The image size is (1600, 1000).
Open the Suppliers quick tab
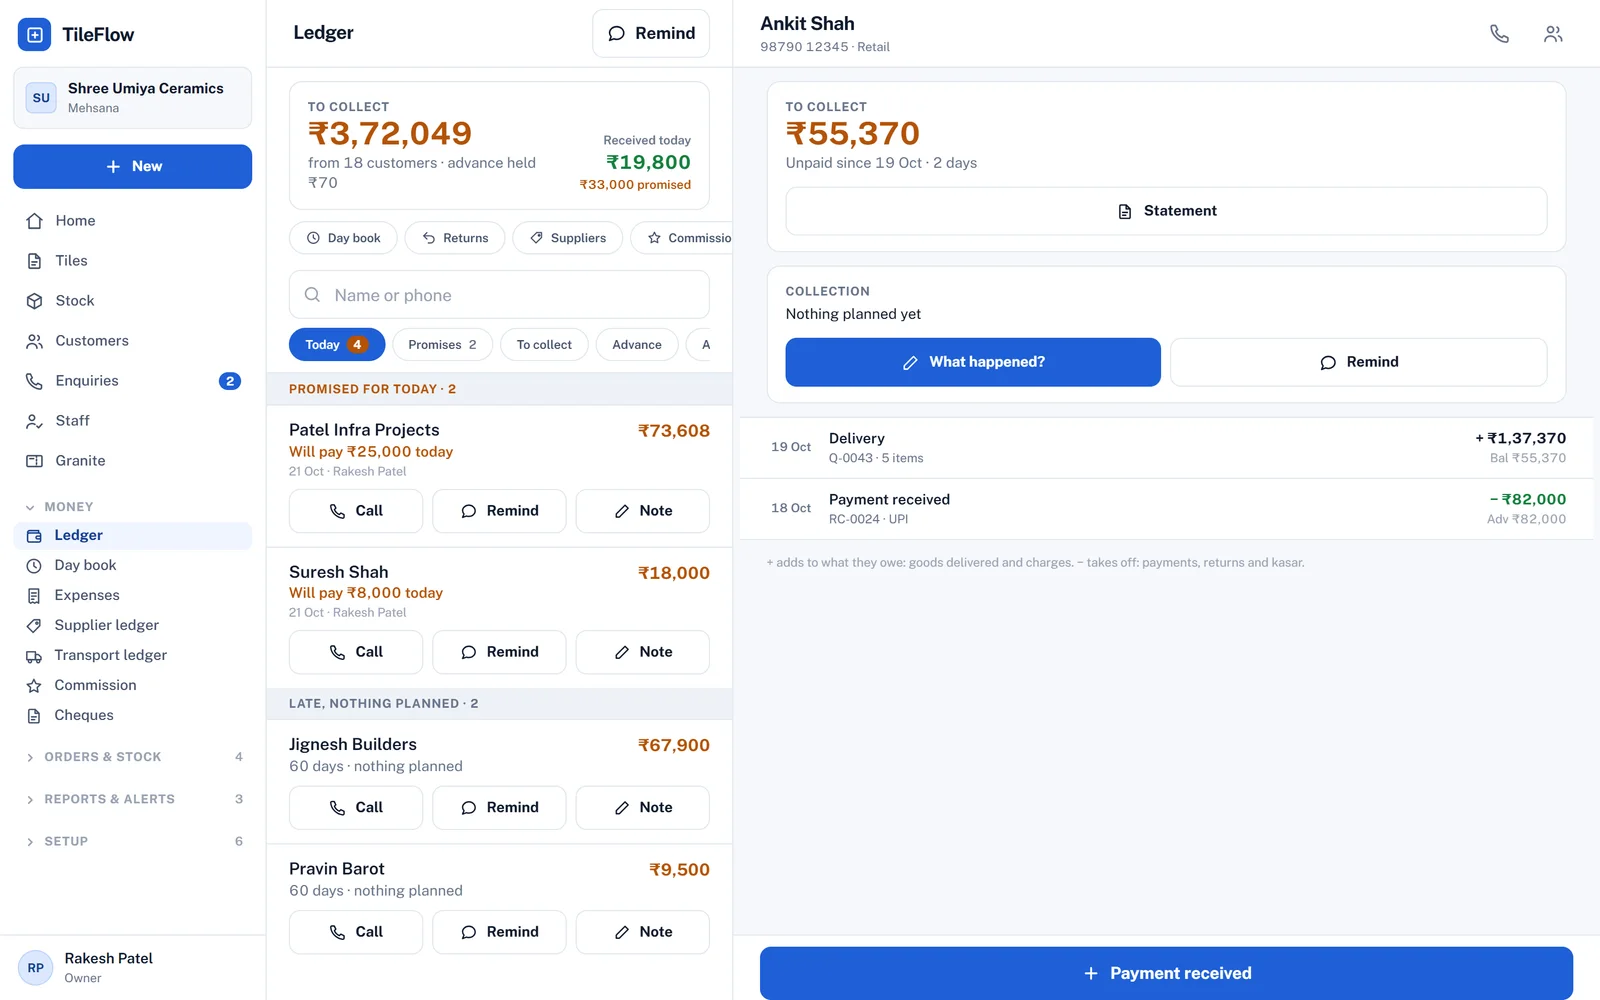click(x=567, y=238)
